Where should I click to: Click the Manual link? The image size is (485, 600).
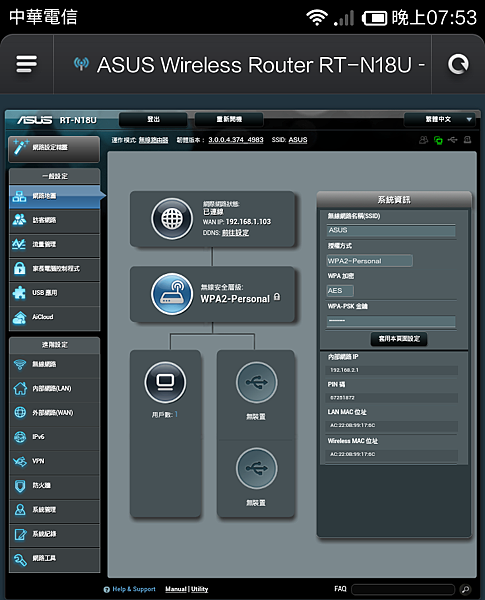[176, 589]
